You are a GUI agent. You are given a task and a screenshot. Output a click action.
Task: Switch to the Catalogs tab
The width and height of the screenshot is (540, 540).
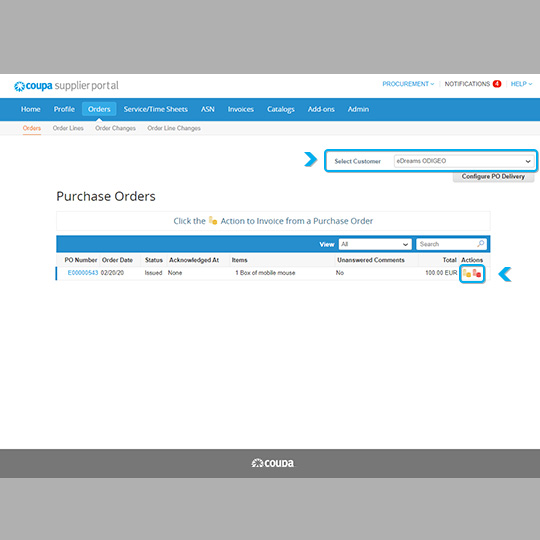tap(281, 109)
